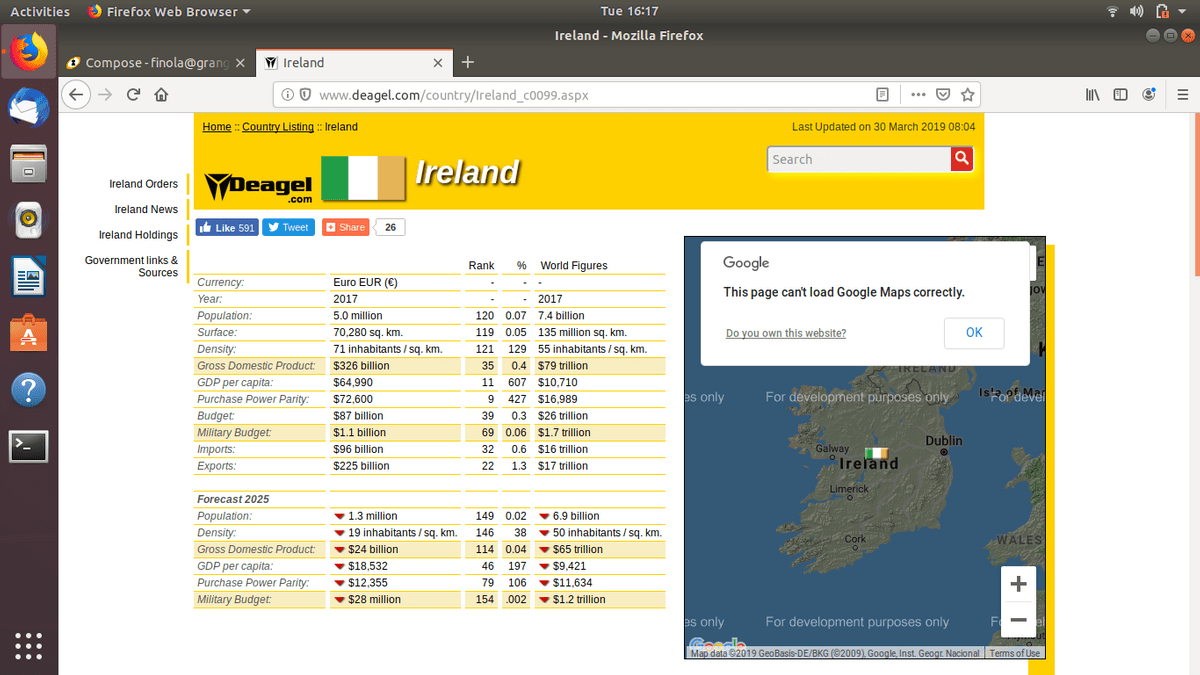Go to Home in the breadcrumb
Viewport: 1200px width, 675px height.
[217, 127]
